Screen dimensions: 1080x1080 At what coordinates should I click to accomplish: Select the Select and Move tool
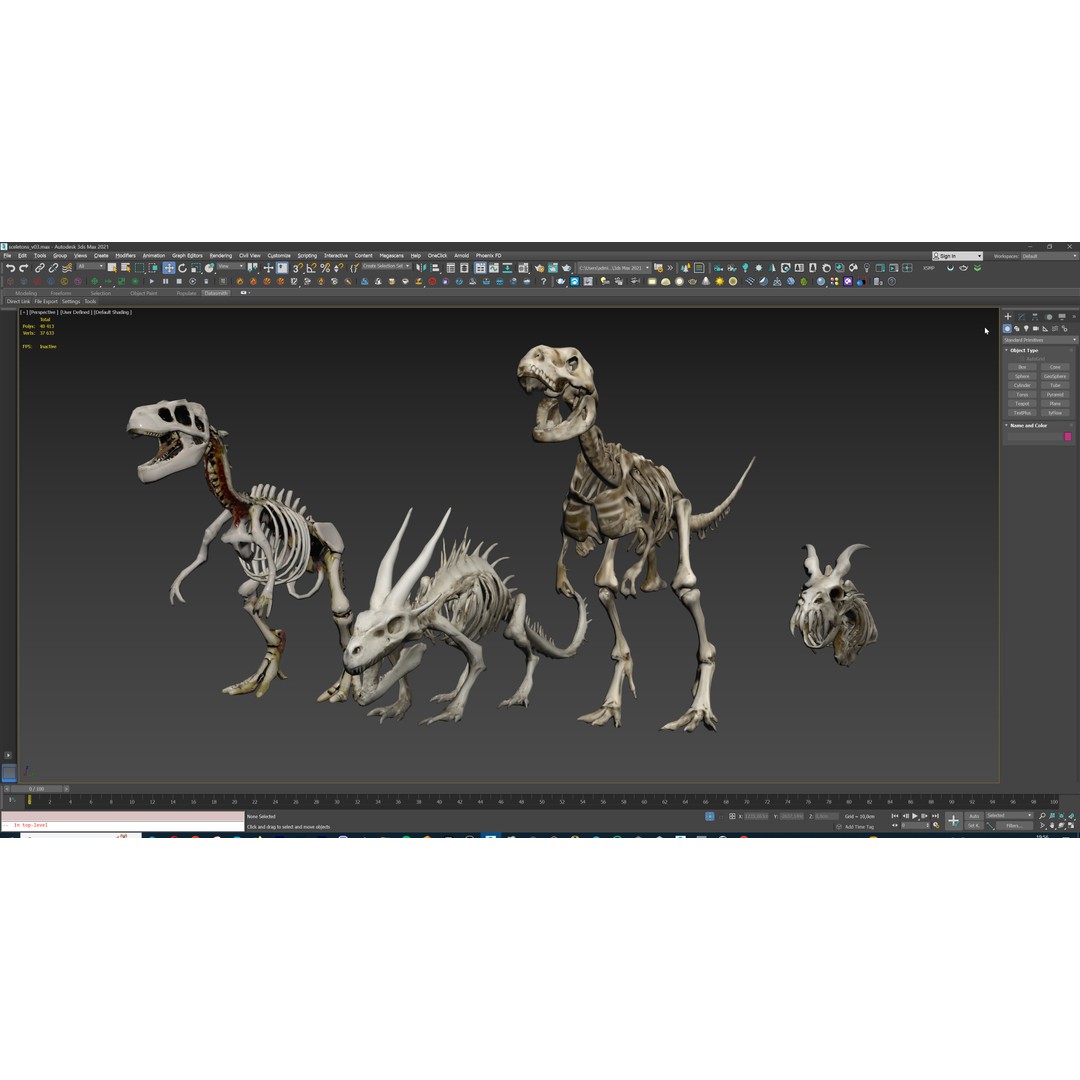169,268
